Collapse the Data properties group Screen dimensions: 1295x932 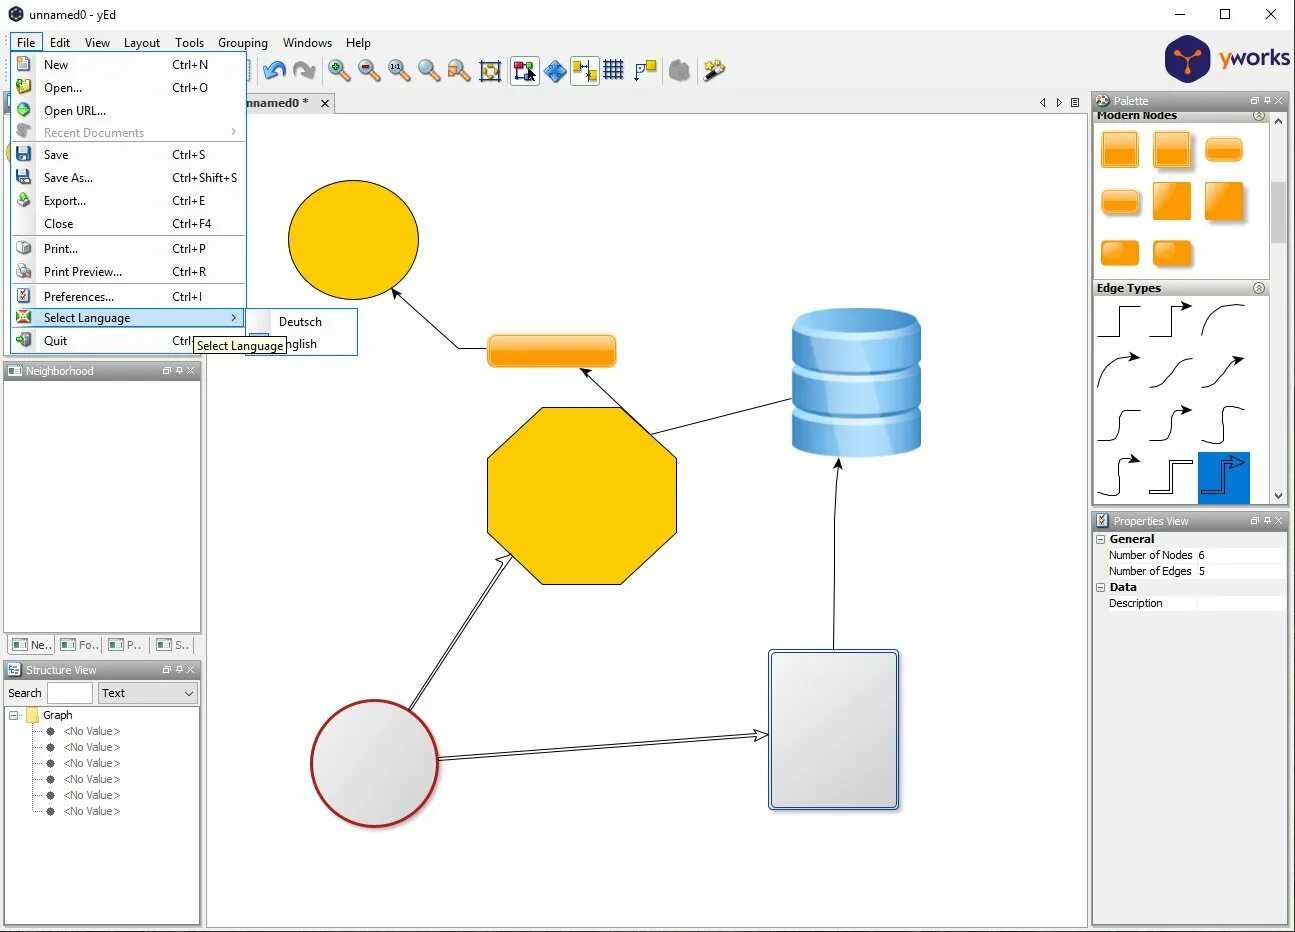[x=1101, y=587]
